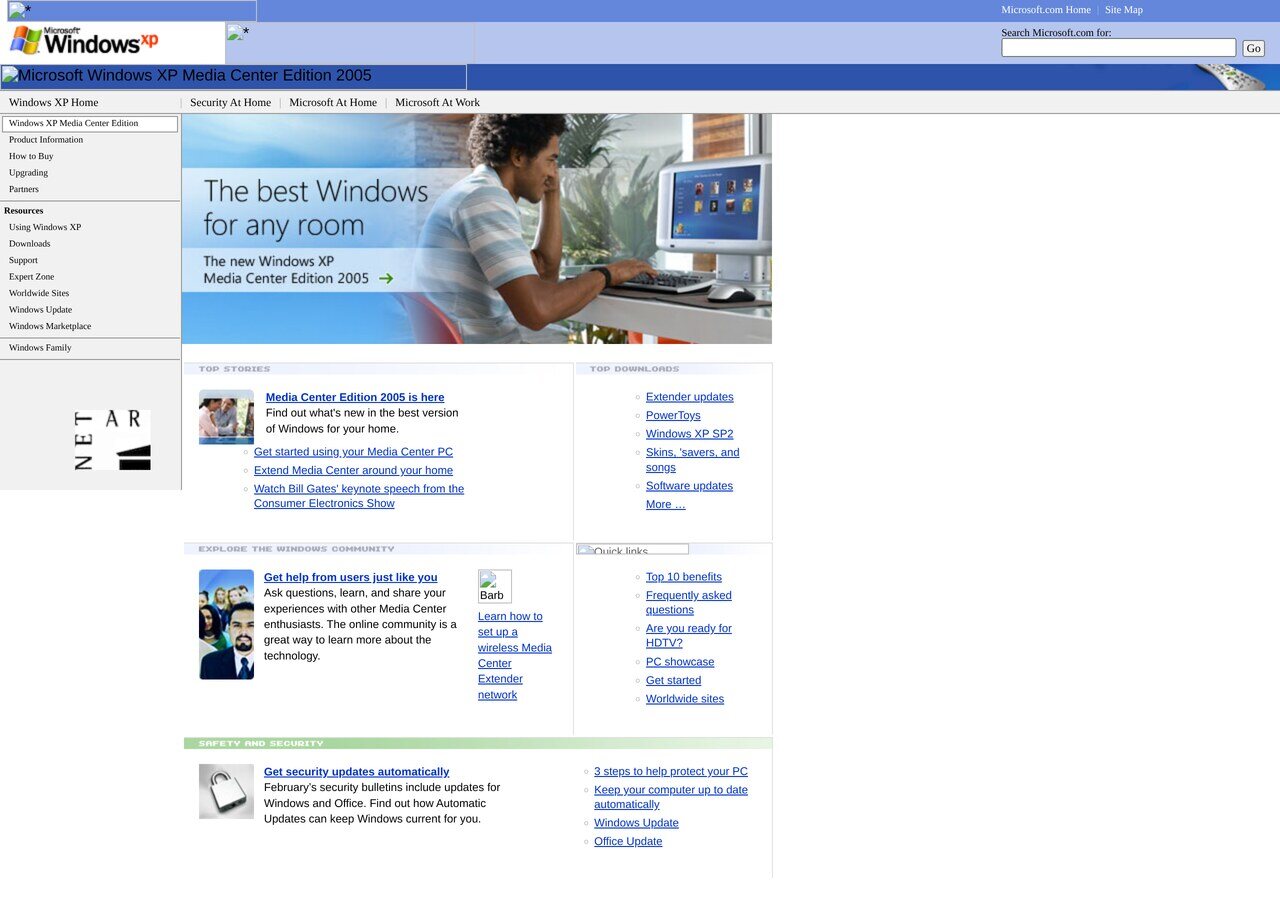Open 'Are you ready for HDTV?' link
This screenshot has width=1280, height=900.
pyautogui.click(x=688, y=636)
